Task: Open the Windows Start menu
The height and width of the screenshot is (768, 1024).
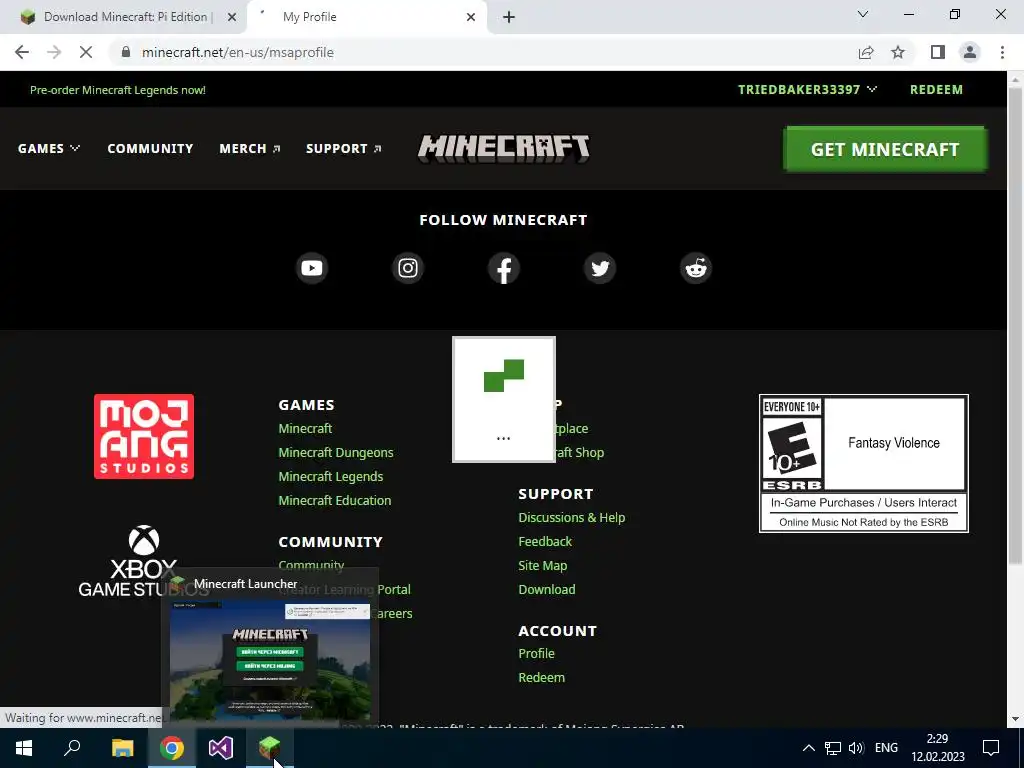Action: click(x=24, y=748)
